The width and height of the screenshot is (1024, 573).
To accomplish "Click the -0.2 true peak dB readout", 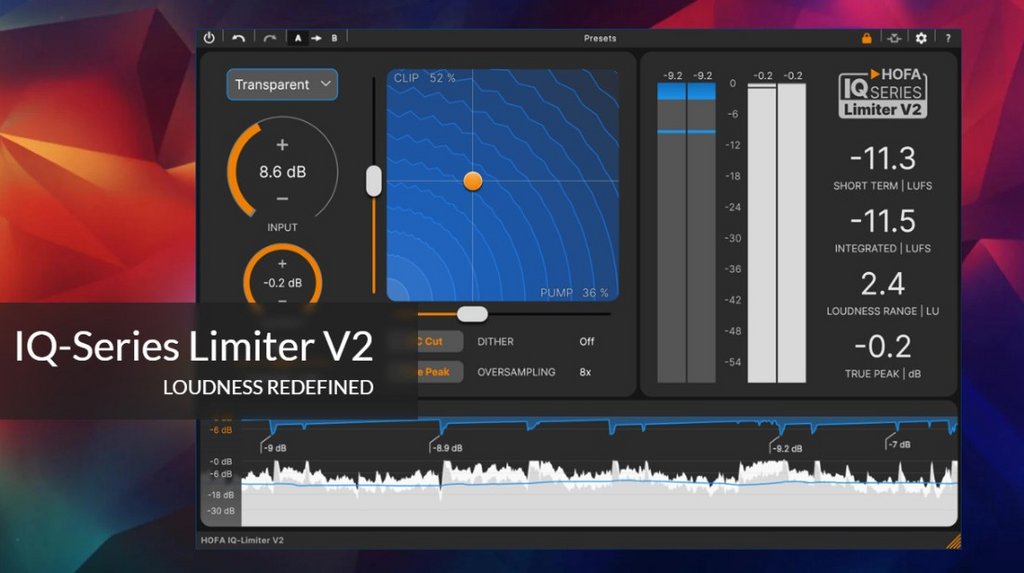I will point(882,346).
